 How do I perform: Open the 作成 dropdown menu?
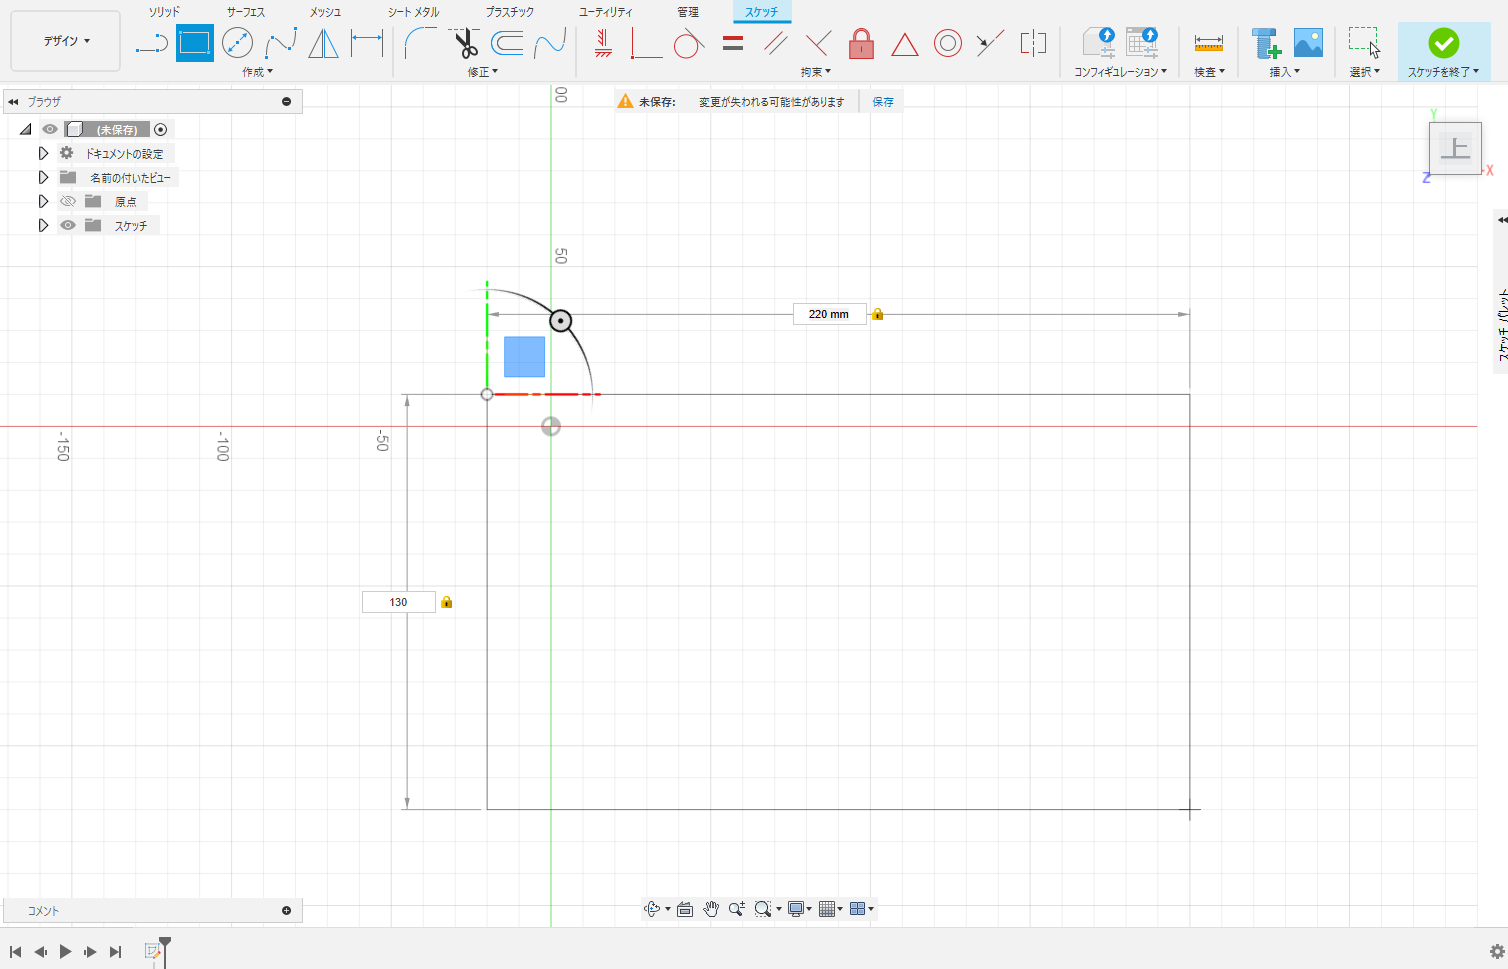(x=257, y=72)
